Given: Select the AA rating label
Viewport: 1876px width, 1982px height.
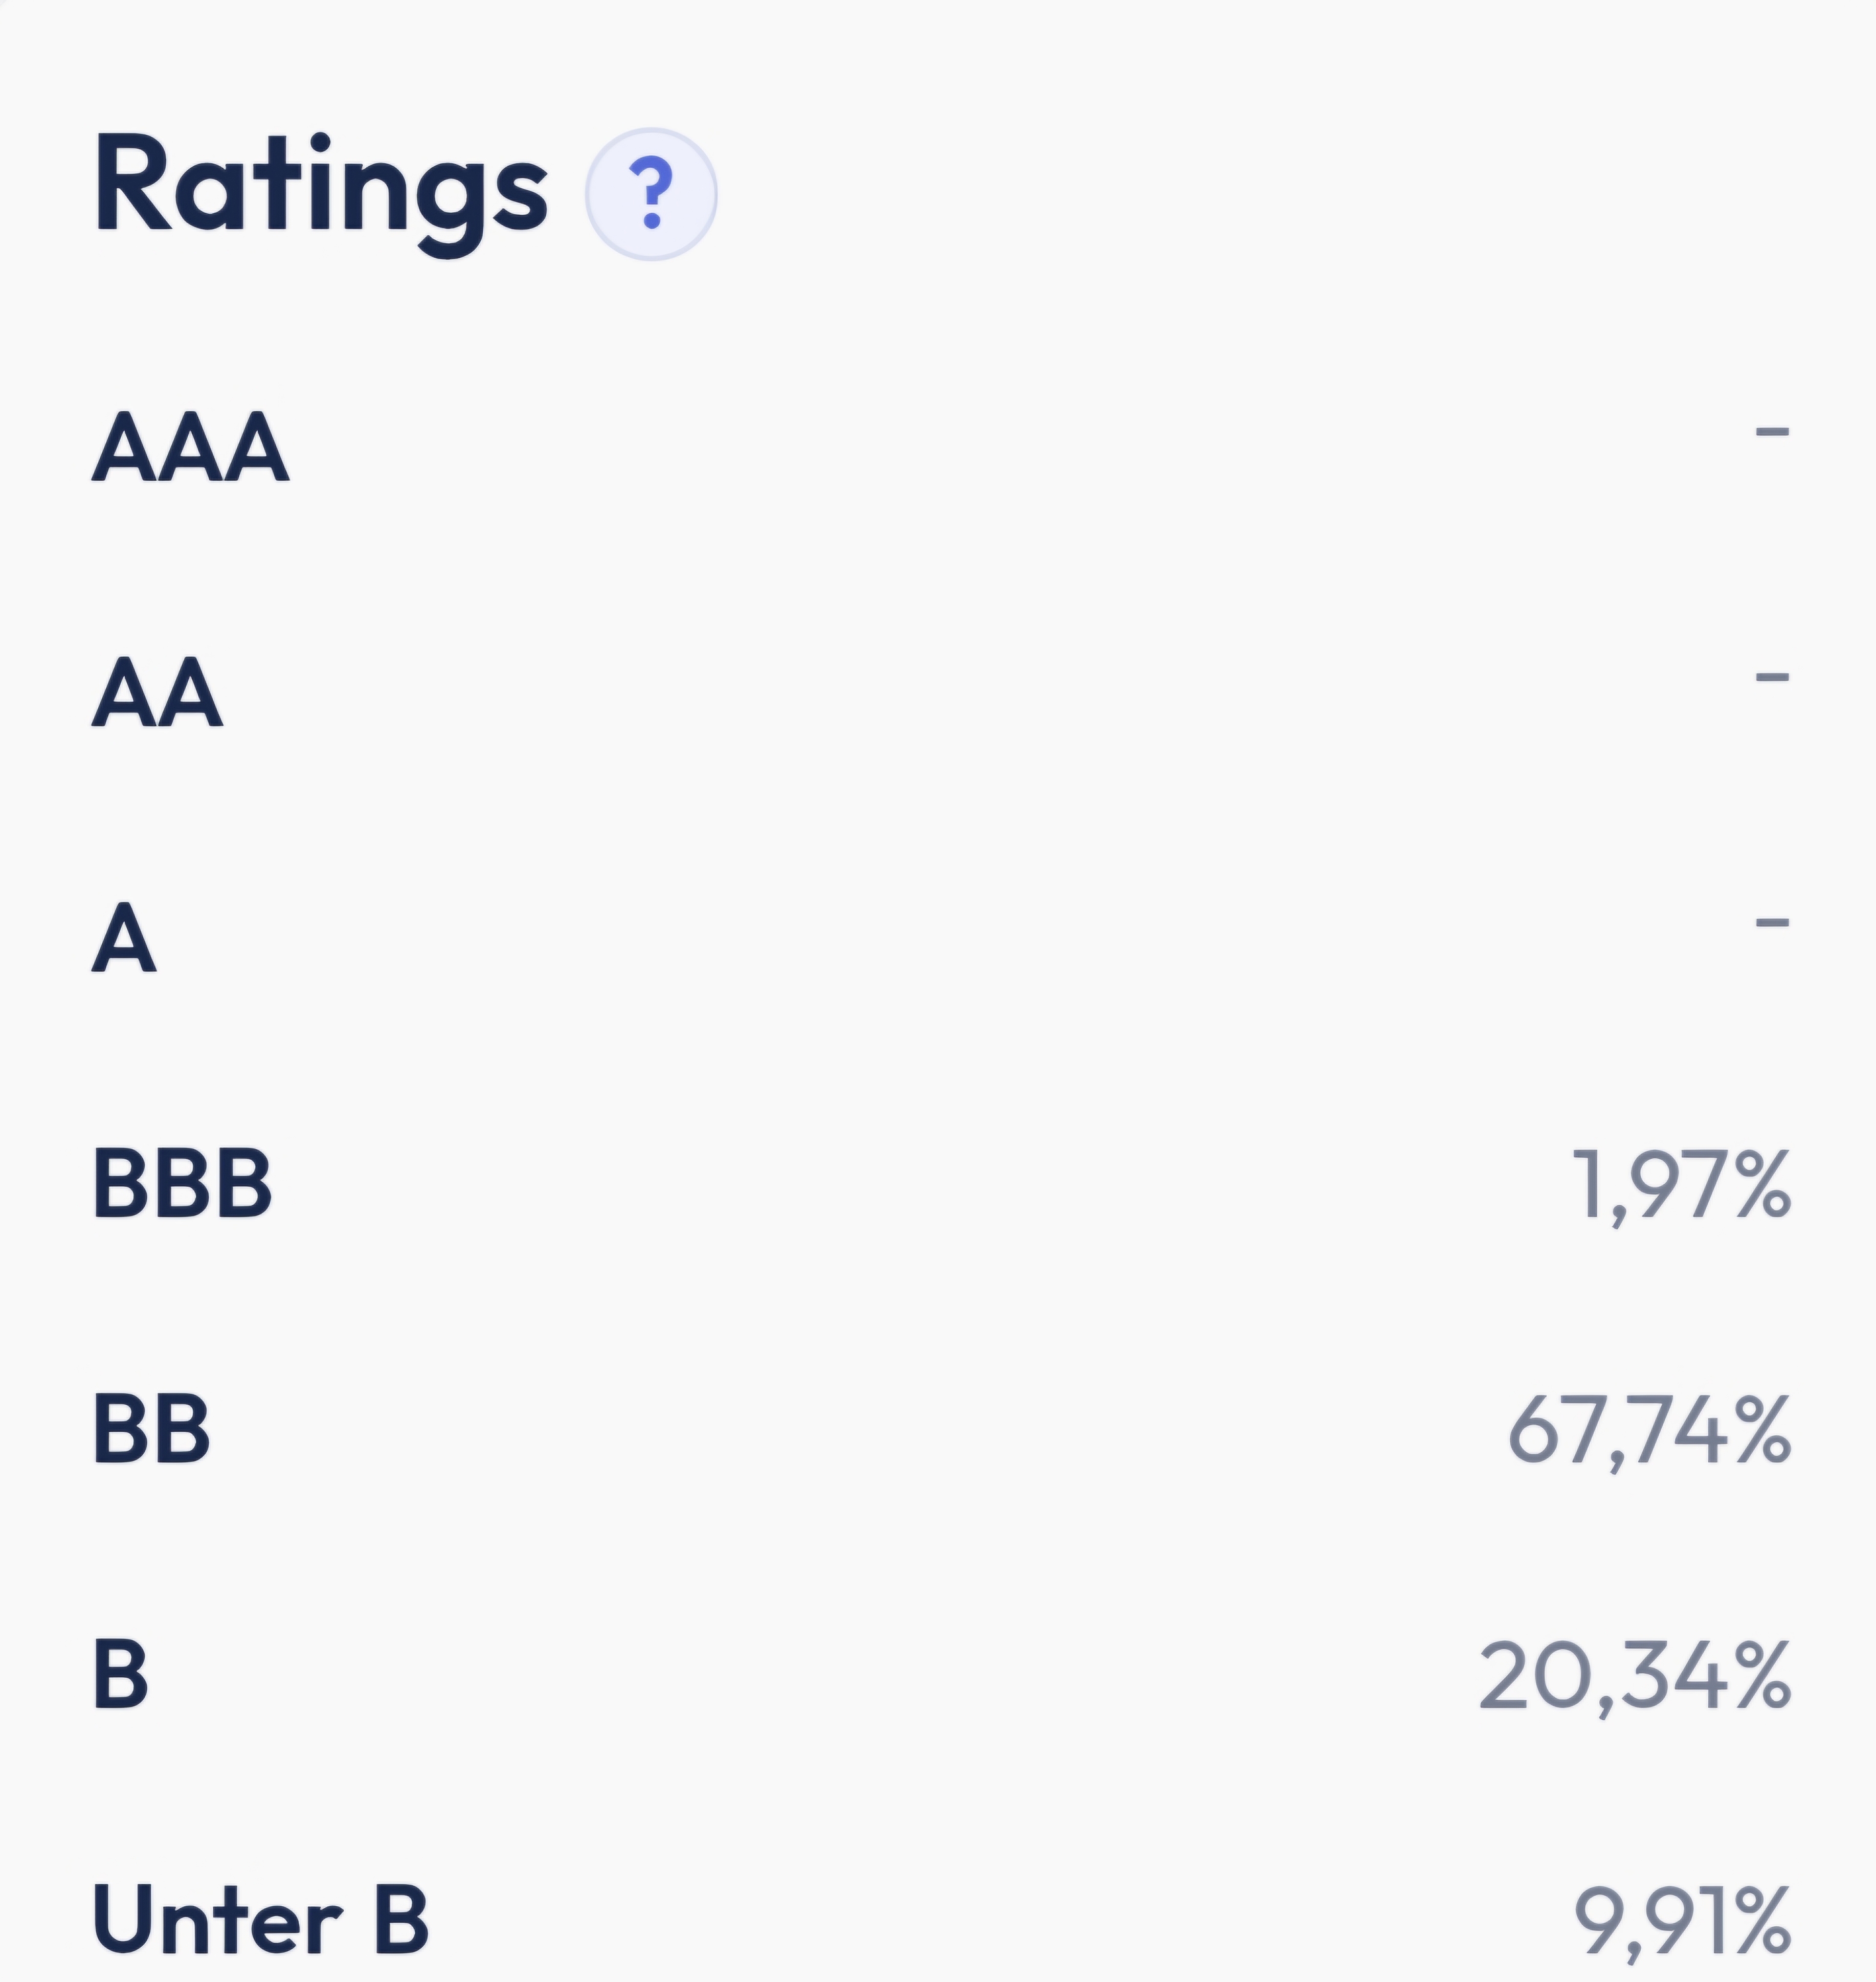Looking at the screenshot, I should (157, 692).
